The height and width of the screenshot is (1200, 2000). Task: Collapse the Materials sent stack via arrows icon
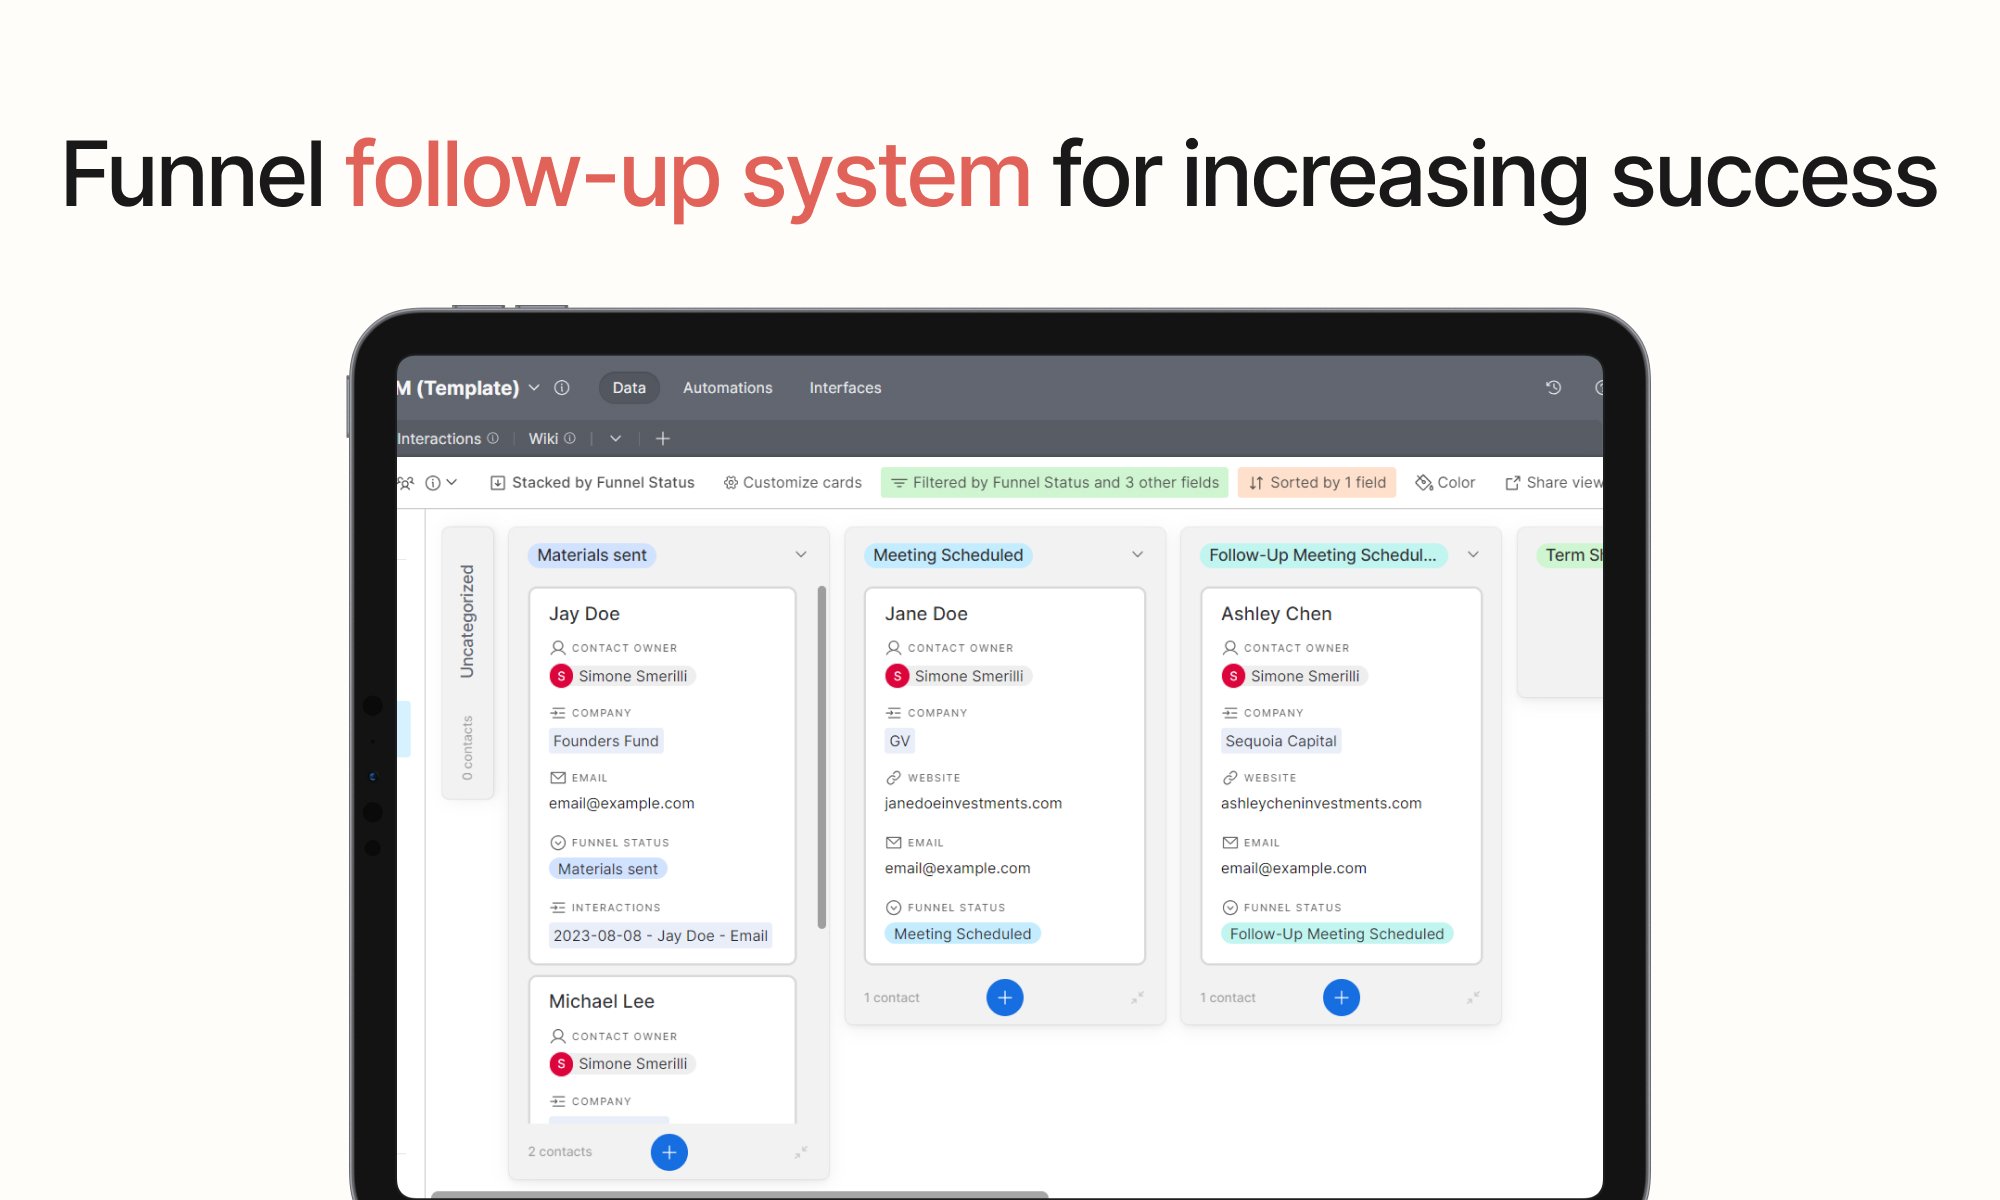click(x=801, y=1152)
